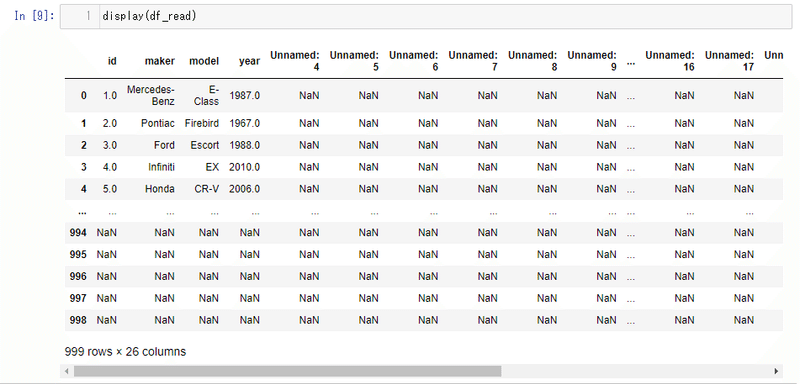Screen dimensions: 800x384
Task: Click the Mercedes-Benz maker cell
Action: click(151, 95)
